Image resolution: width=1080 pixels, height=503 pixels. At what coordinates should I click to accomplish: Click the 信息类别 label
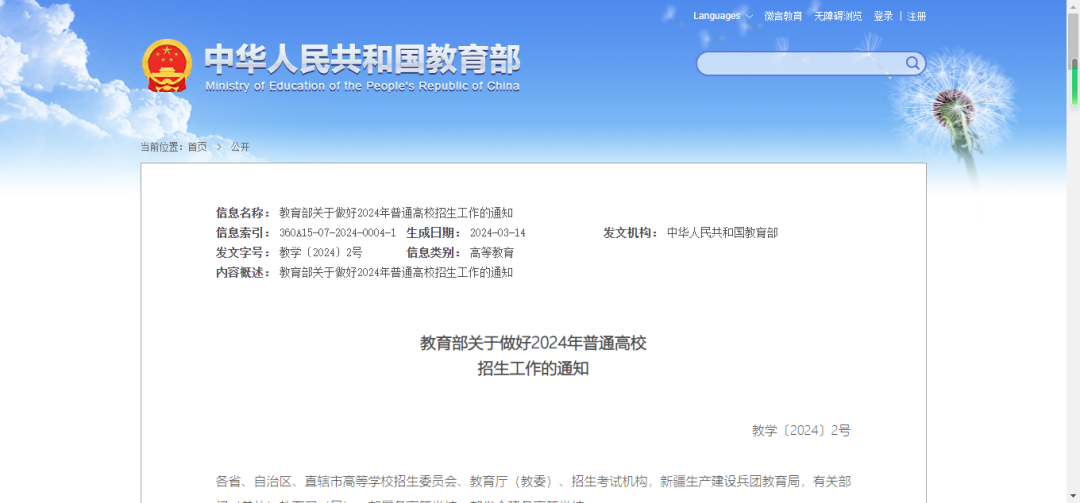coord(435,253)
